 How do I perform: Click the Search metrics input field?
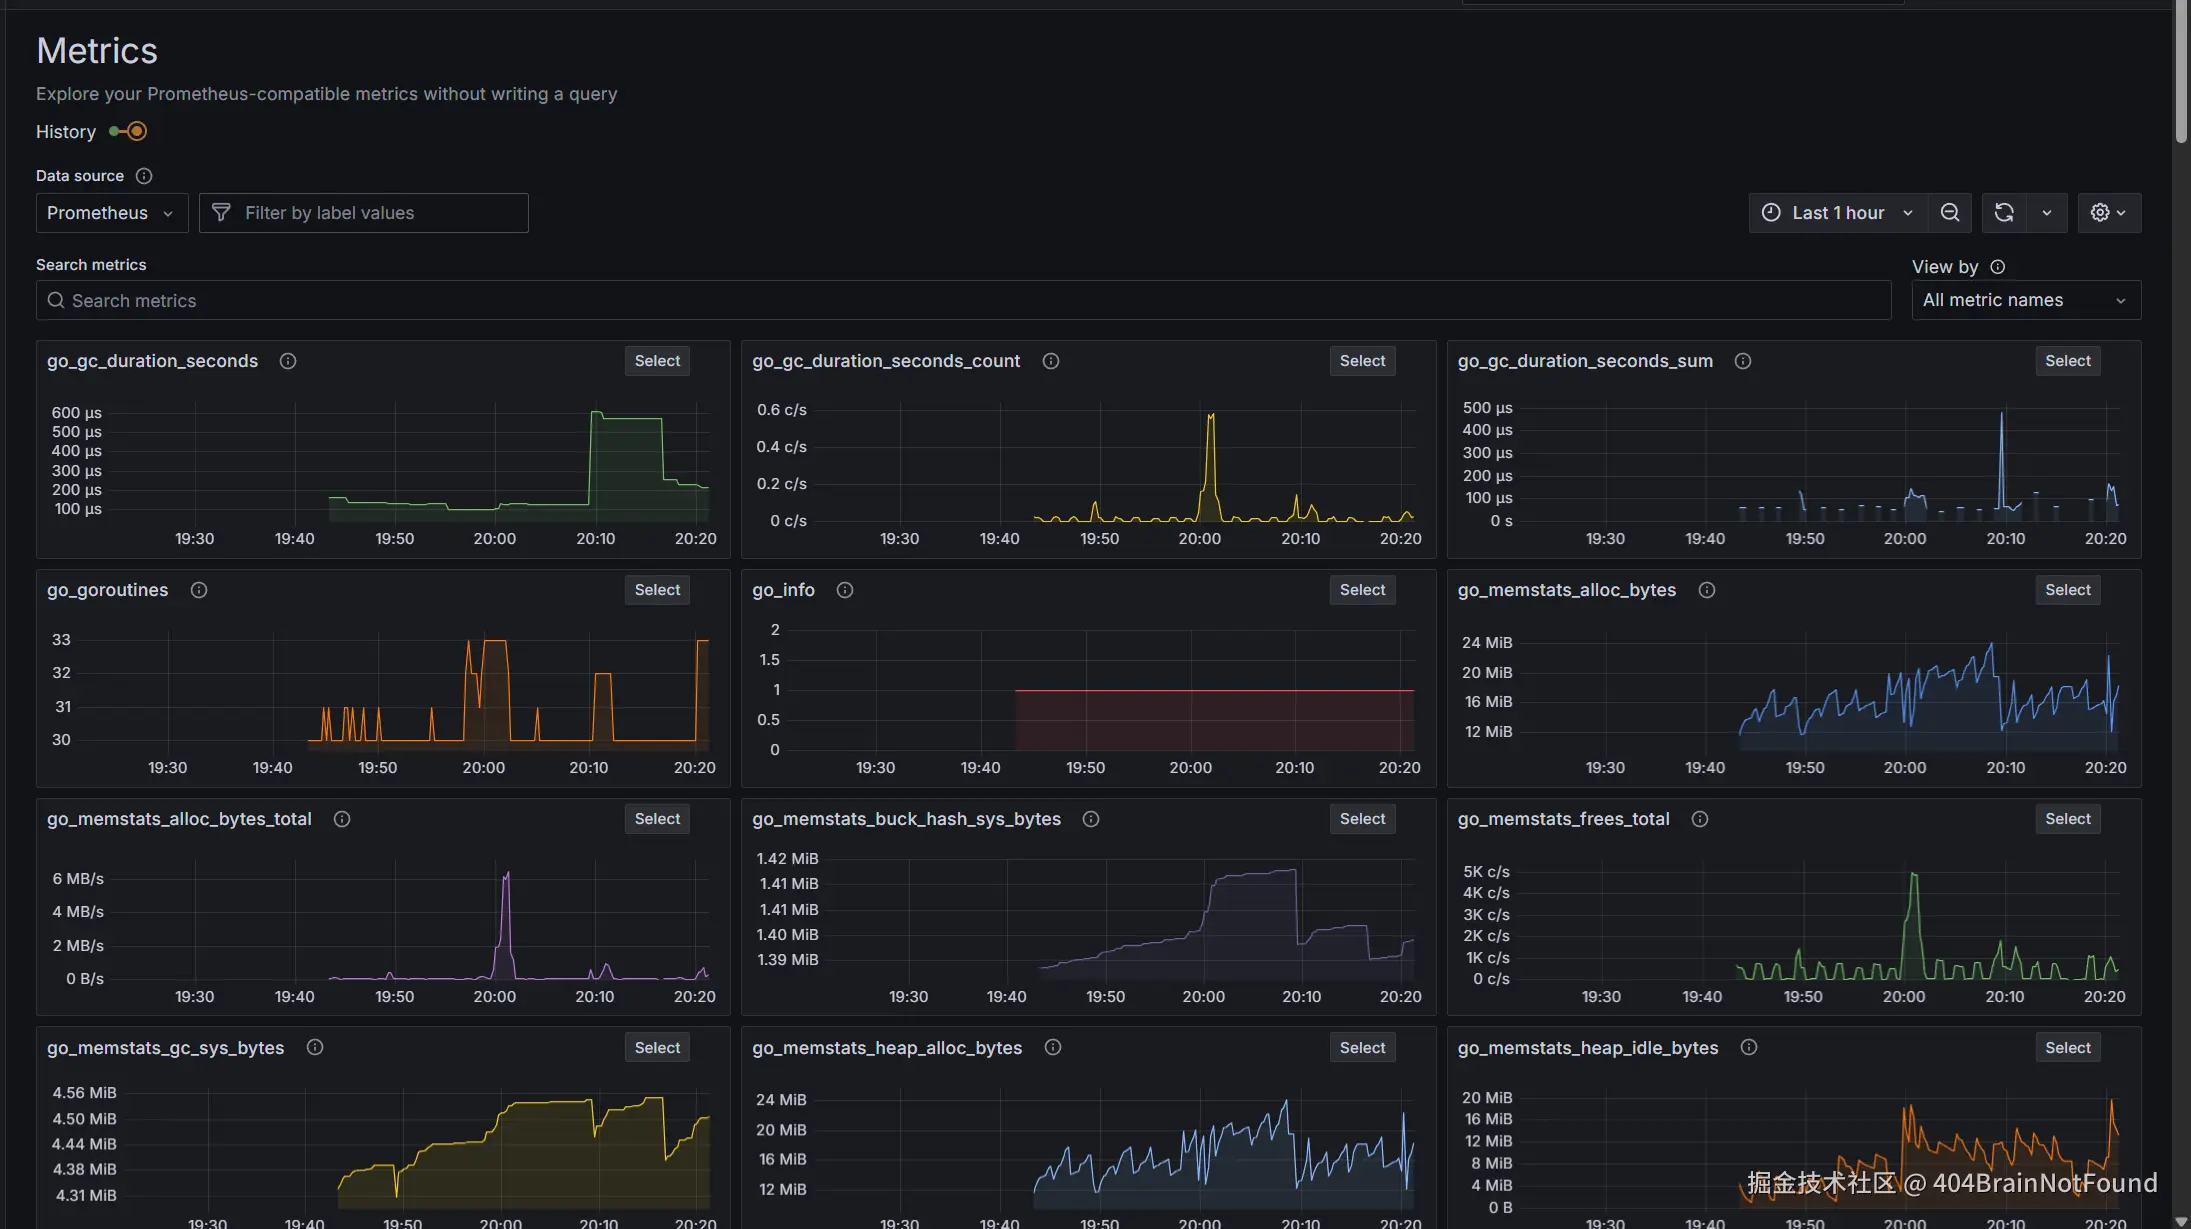(x=963, y=301)
